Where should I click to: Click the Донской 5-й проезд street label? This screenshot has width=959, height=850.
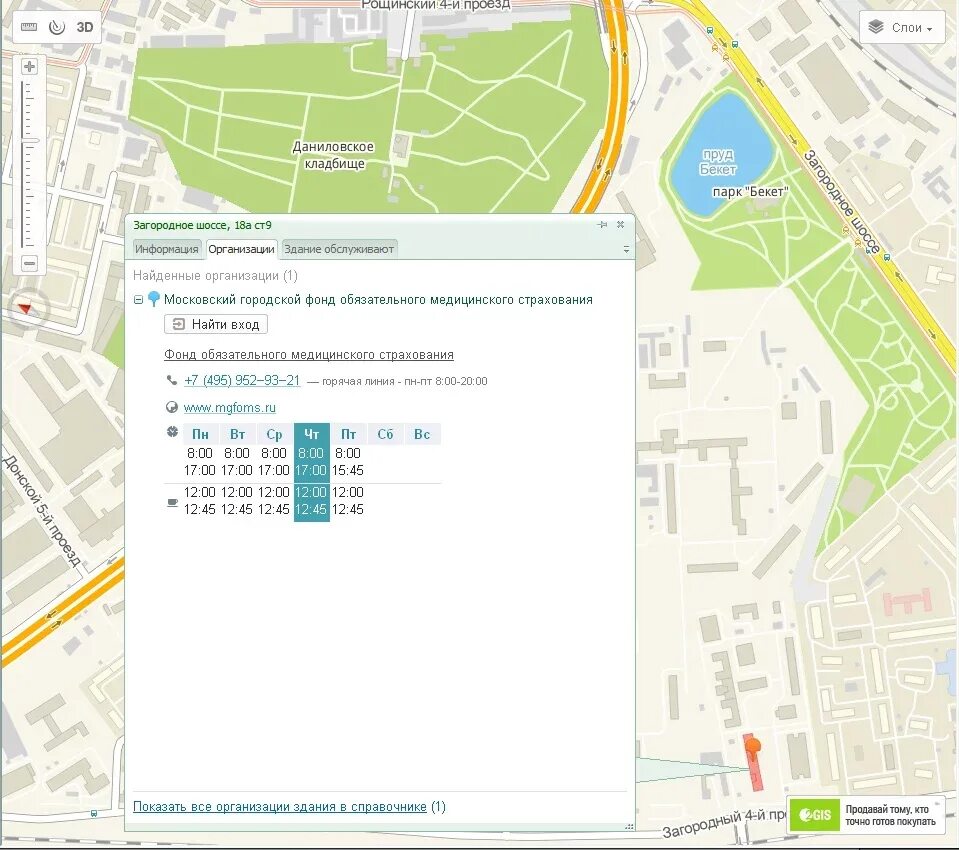42,511
